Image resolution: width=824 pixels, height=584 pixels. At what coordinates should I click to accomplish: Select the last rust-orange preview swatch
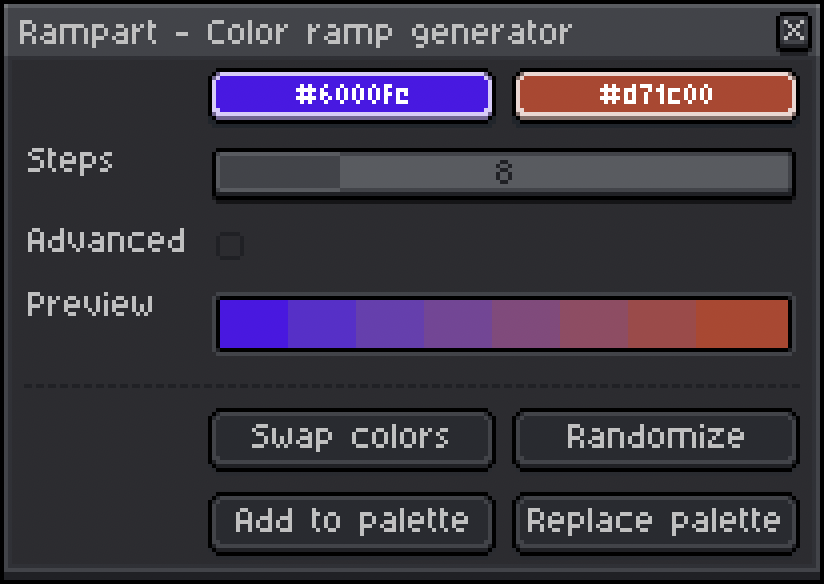click(743, 324)
